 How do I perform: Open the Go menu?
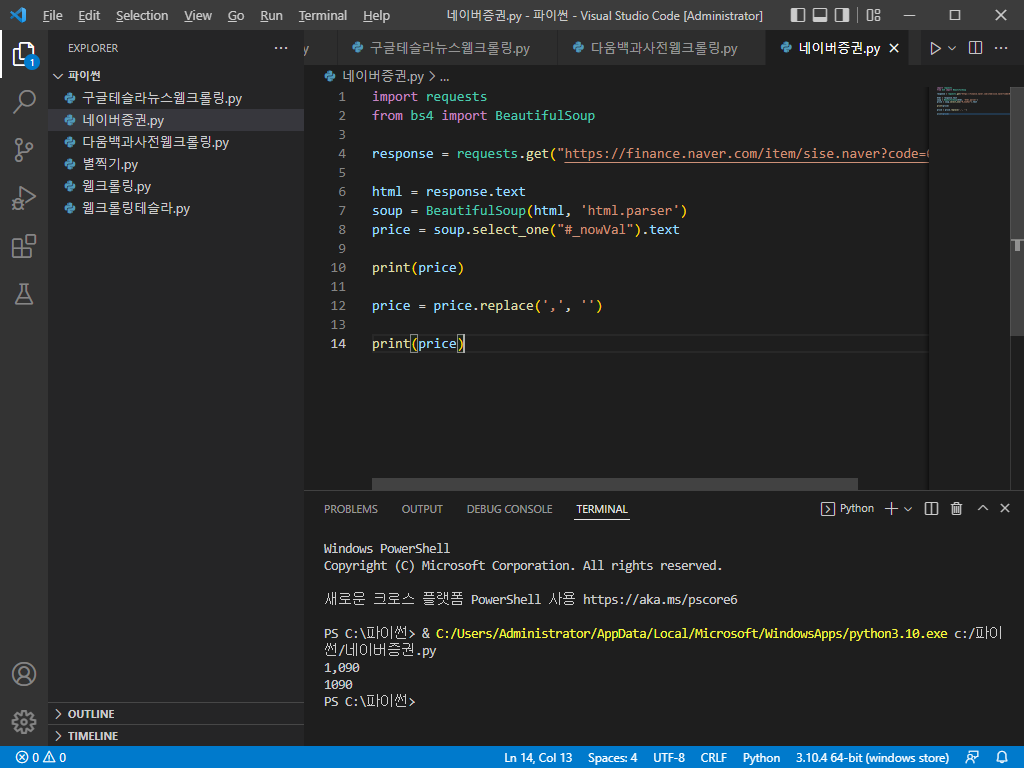(236, 15)
